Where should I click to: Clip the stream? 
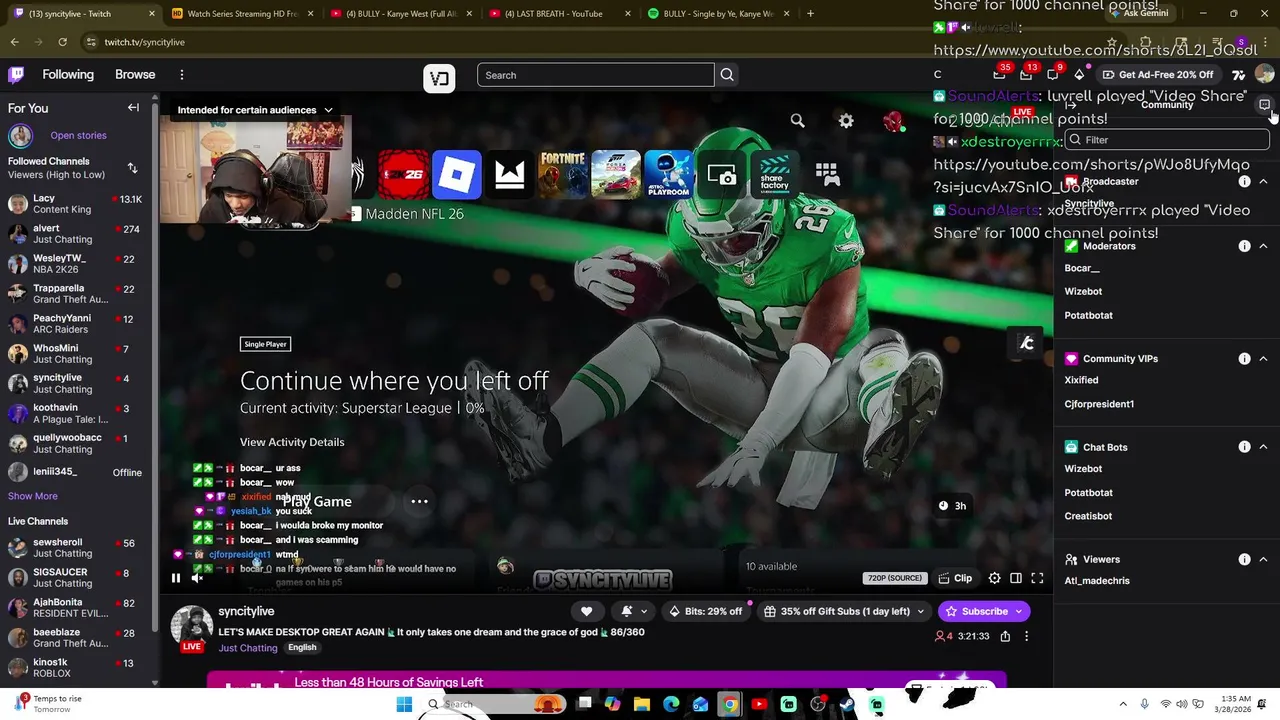coord(955,578)
